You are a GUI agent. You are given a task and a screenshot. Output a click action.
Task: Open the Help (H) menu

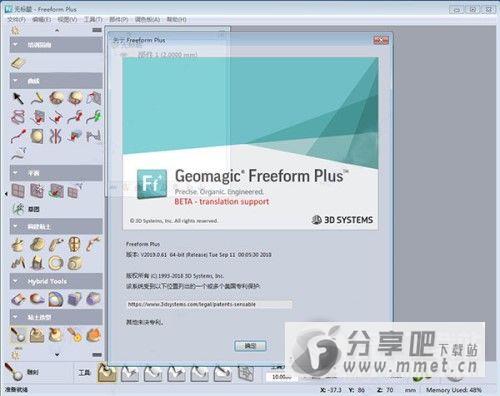pos(176,20)
